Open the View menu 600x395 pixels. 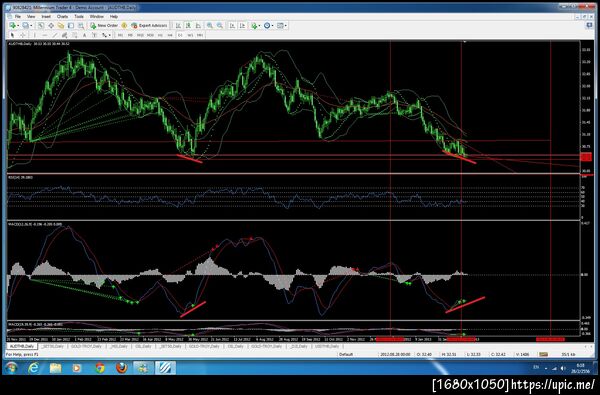click(x=31, y=16)
